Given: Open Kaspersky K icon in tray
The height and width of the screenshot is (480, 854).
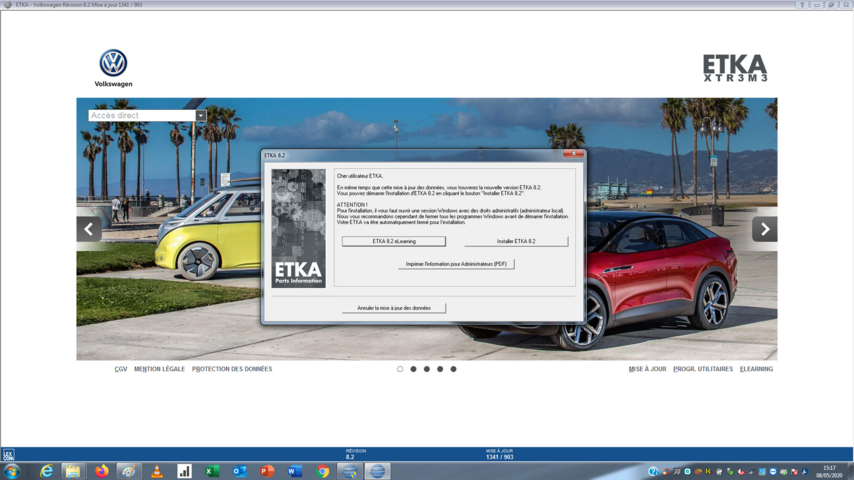Looking at the screenshot, I should tap(709, 471).
